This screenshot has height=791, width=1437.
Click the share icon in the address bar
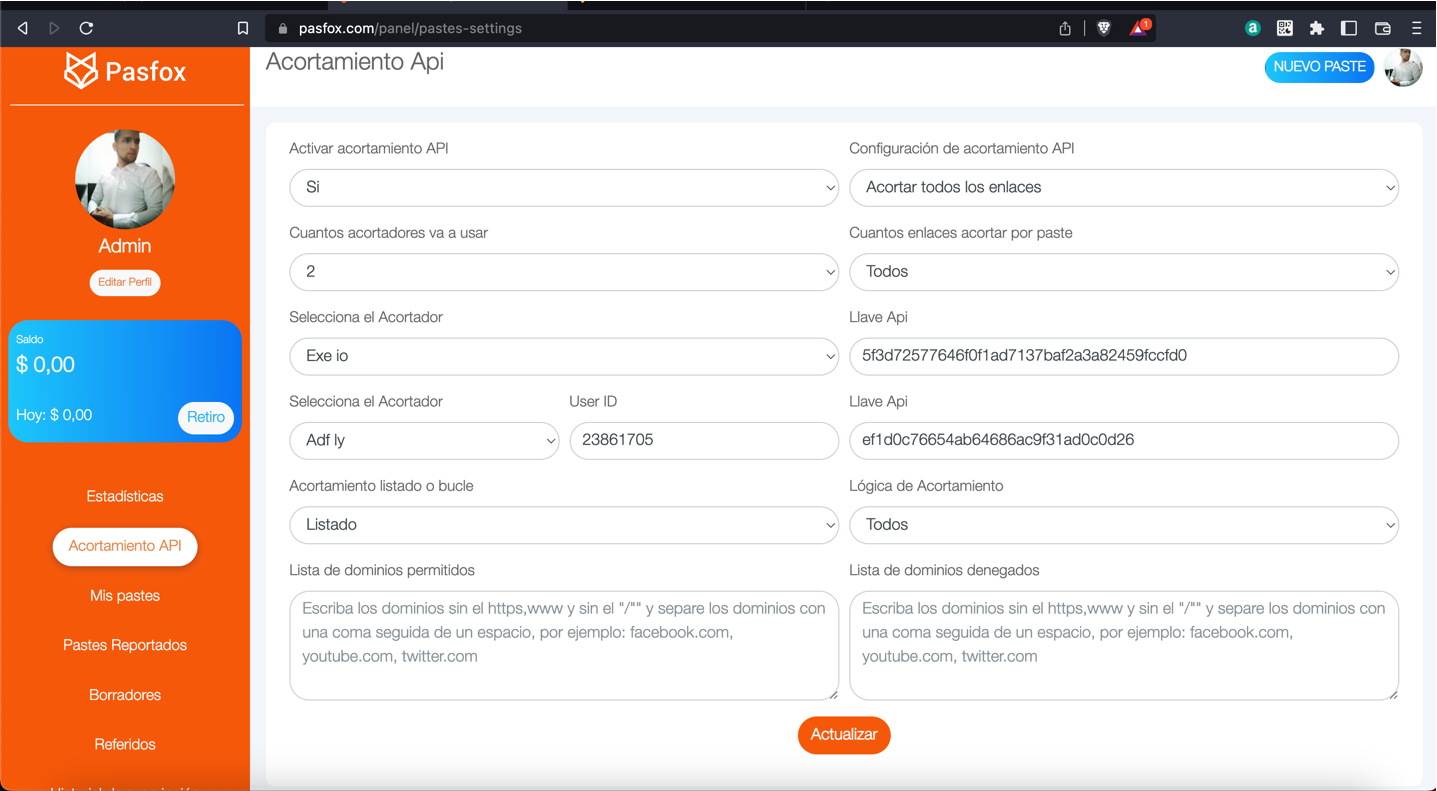tap(1065, 28)
